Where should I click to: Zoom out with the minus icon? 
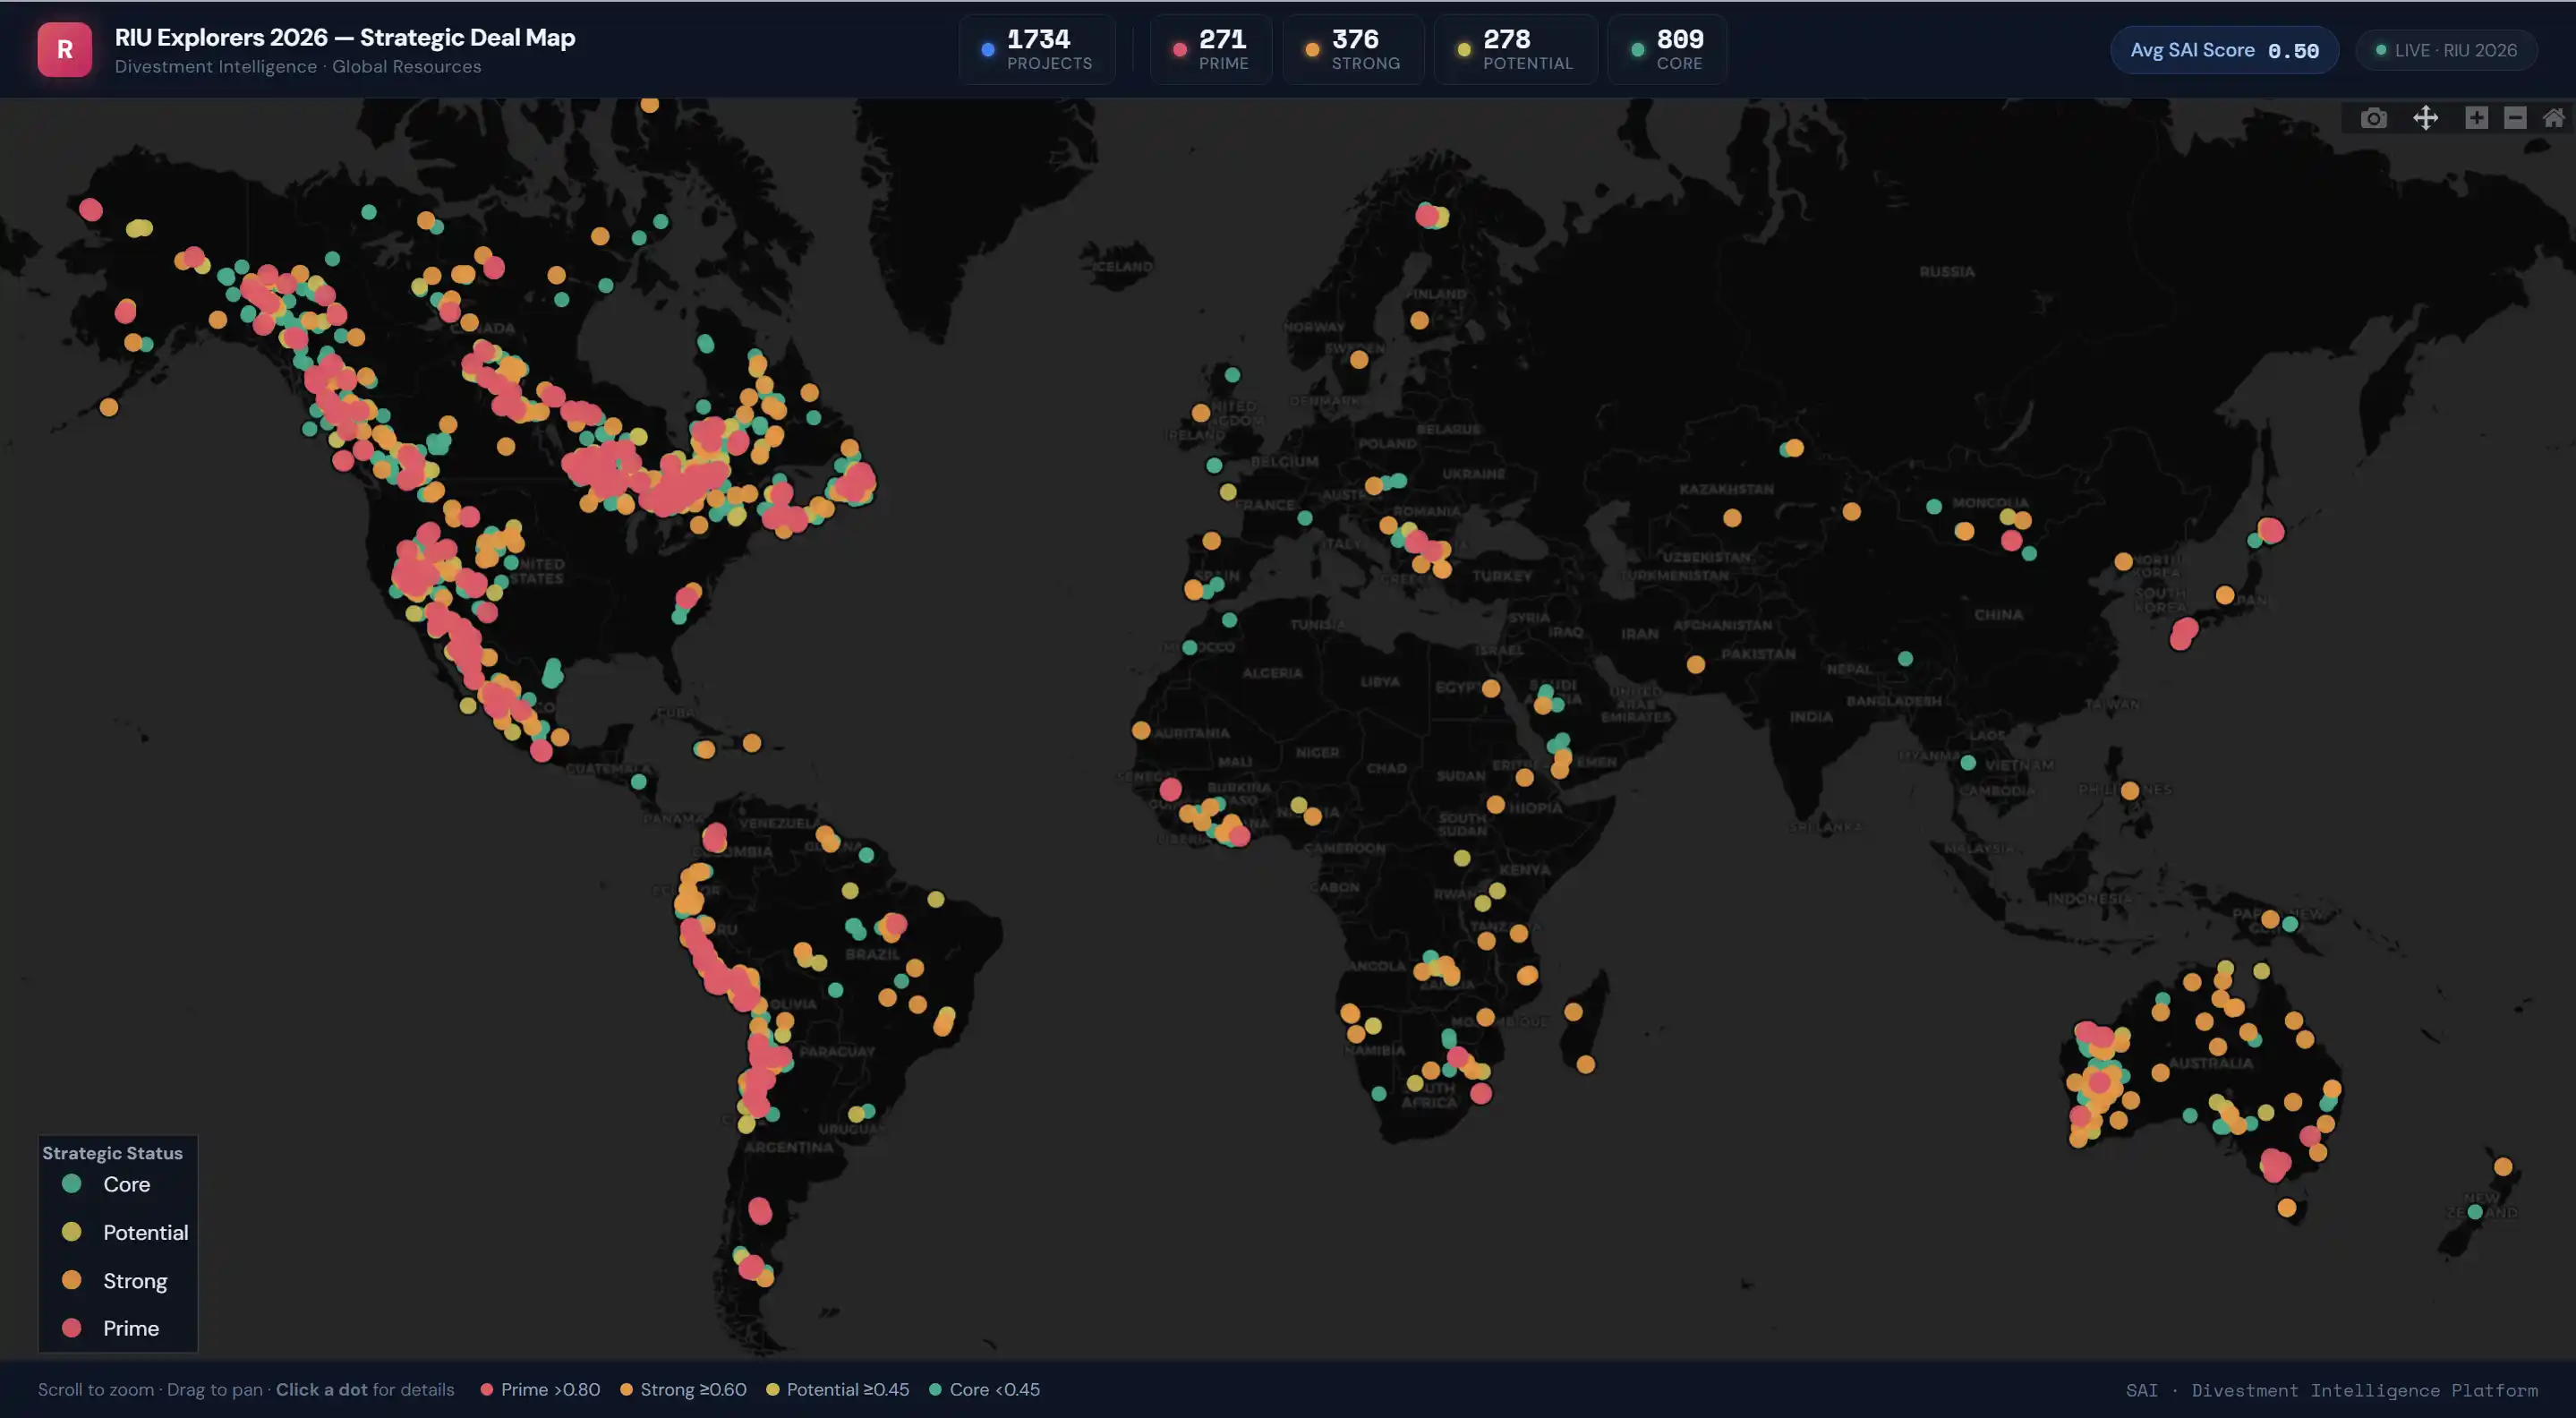pyautogui.click(x=2515, y=118)
